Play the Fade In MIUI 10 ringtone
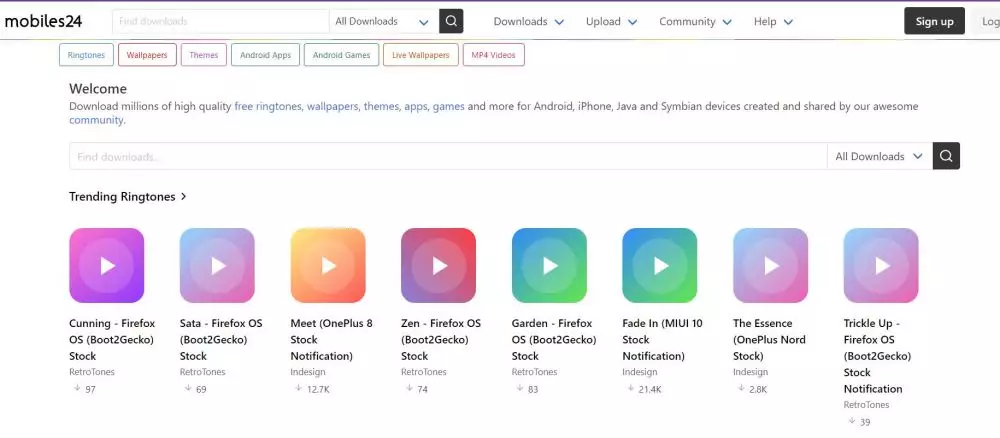This screenshot has width=1000, height=438. coord(659,265)
